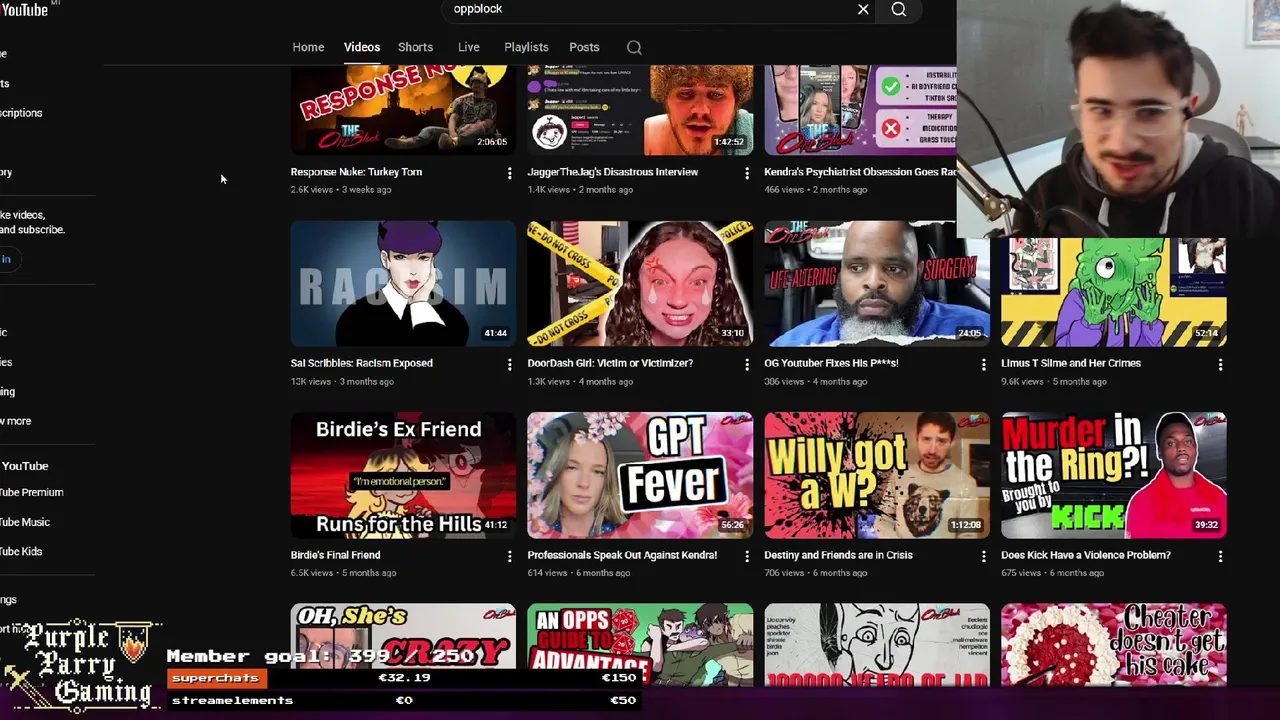Screen dimensions: 1280x720
Task: Open the Live tab
Action: click(469, 47)
